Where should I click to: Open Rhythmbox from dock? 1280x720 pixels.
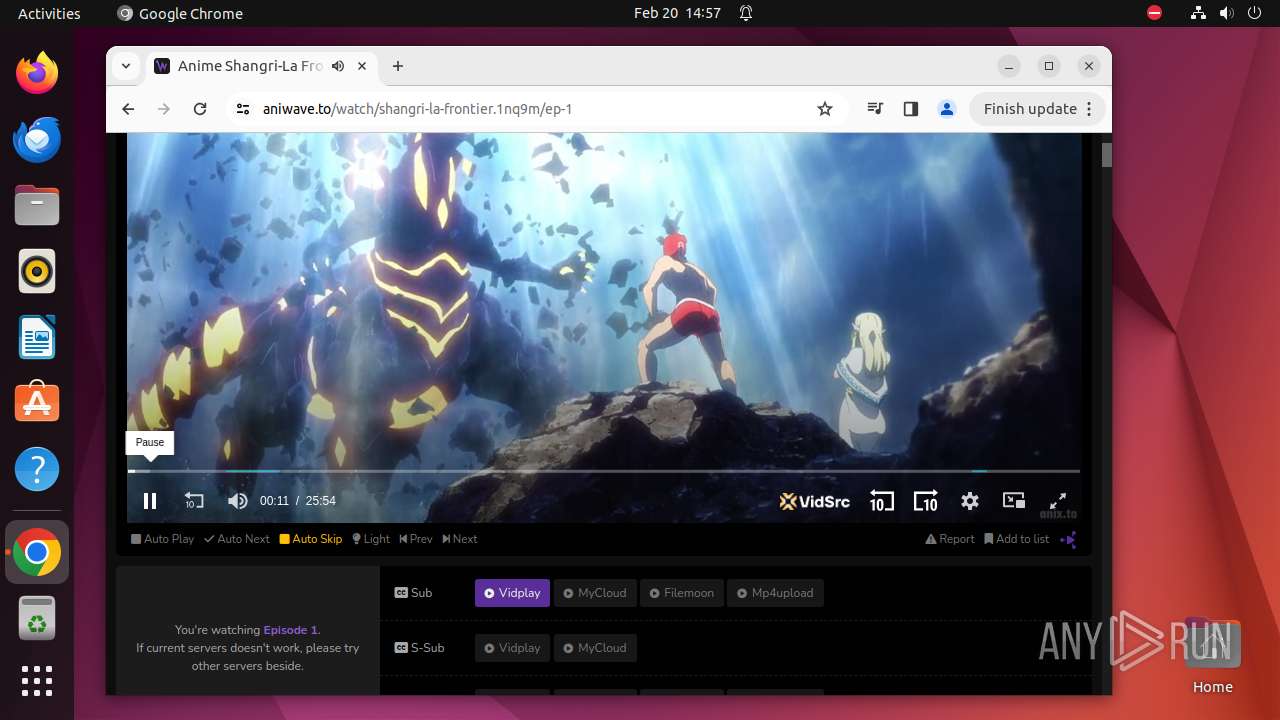coord(37,271)
